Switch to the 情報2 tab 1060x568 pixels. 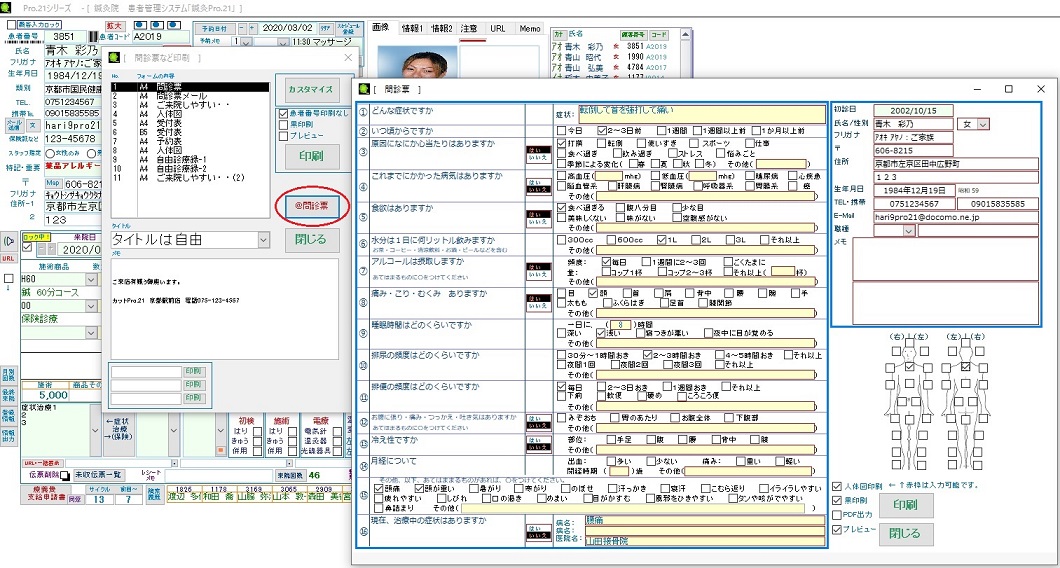click(x=441, y=28)
